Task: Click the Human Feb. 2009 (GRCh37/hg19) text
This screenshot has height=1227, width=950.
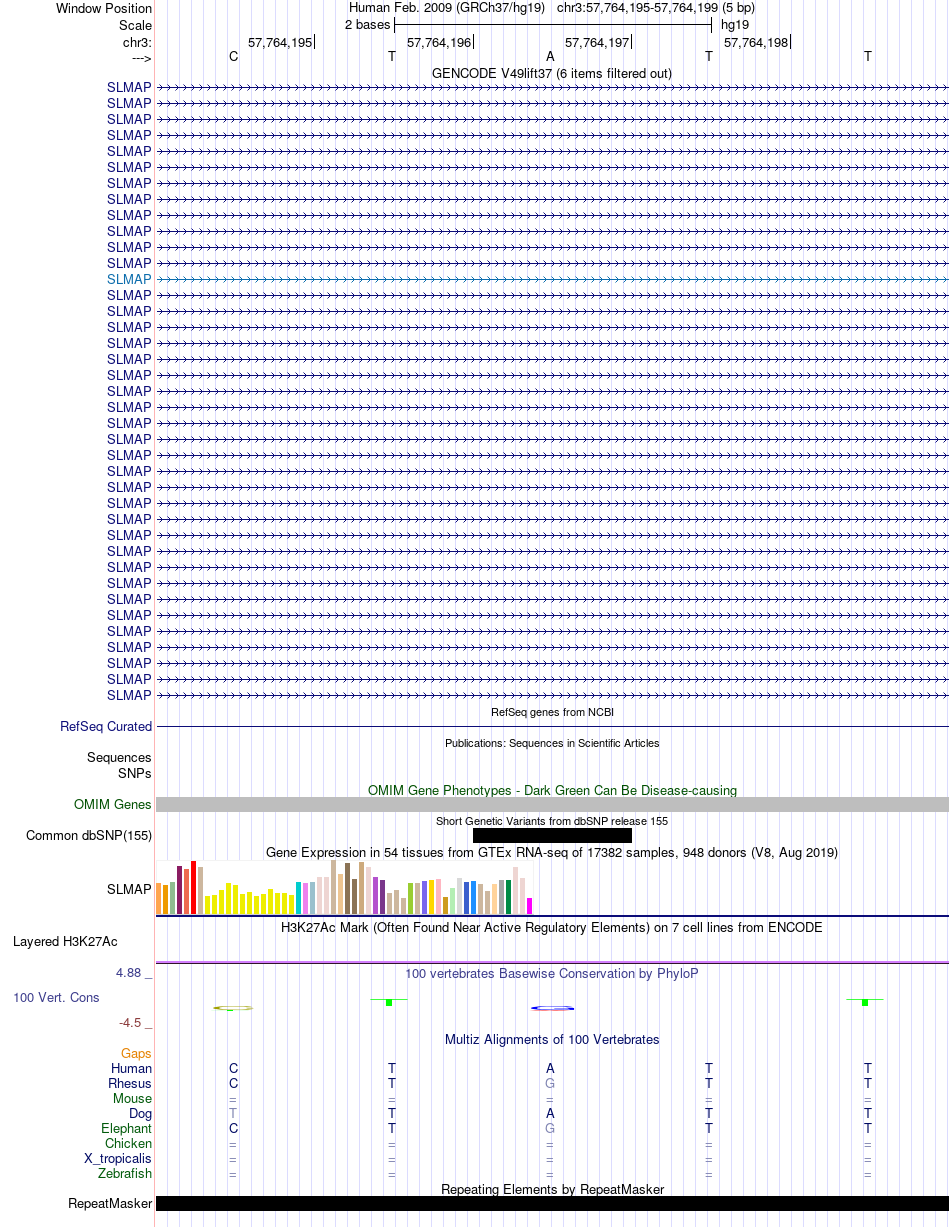Action: coord(447,8)
